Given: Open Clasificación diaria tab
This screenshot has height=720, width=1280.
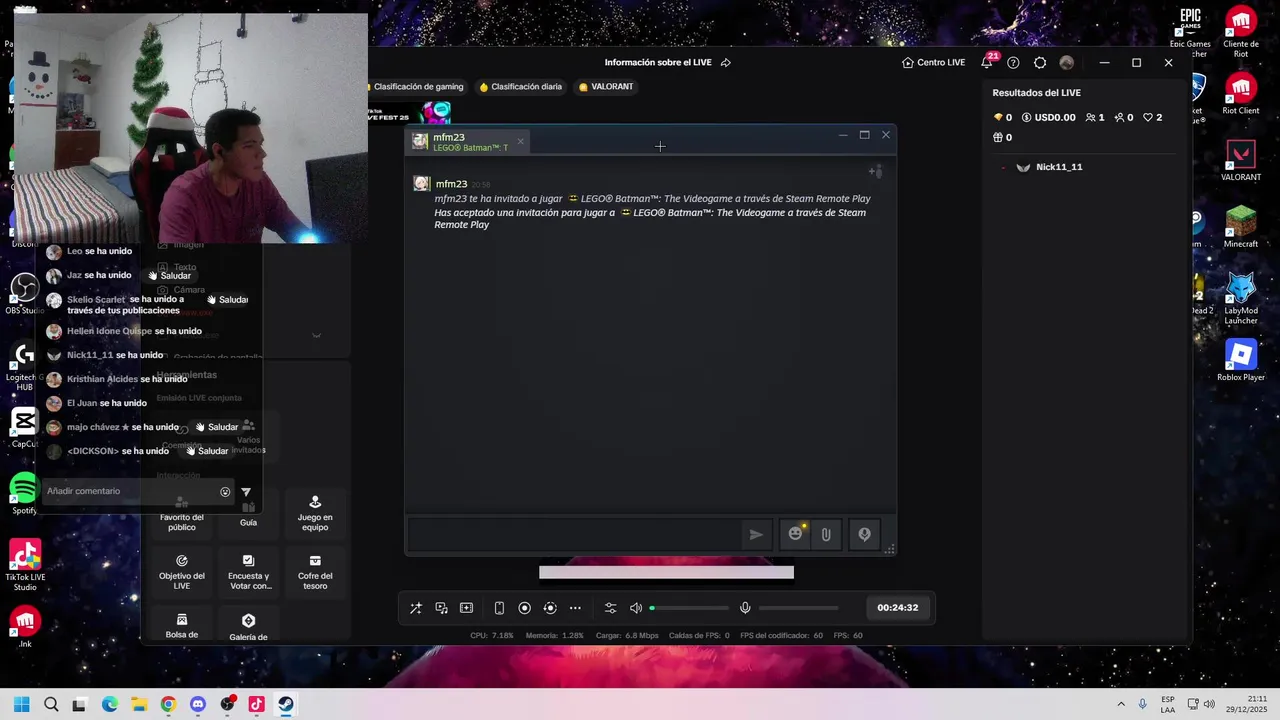Looking at the screenshot, I should click(x=521, y=87).
